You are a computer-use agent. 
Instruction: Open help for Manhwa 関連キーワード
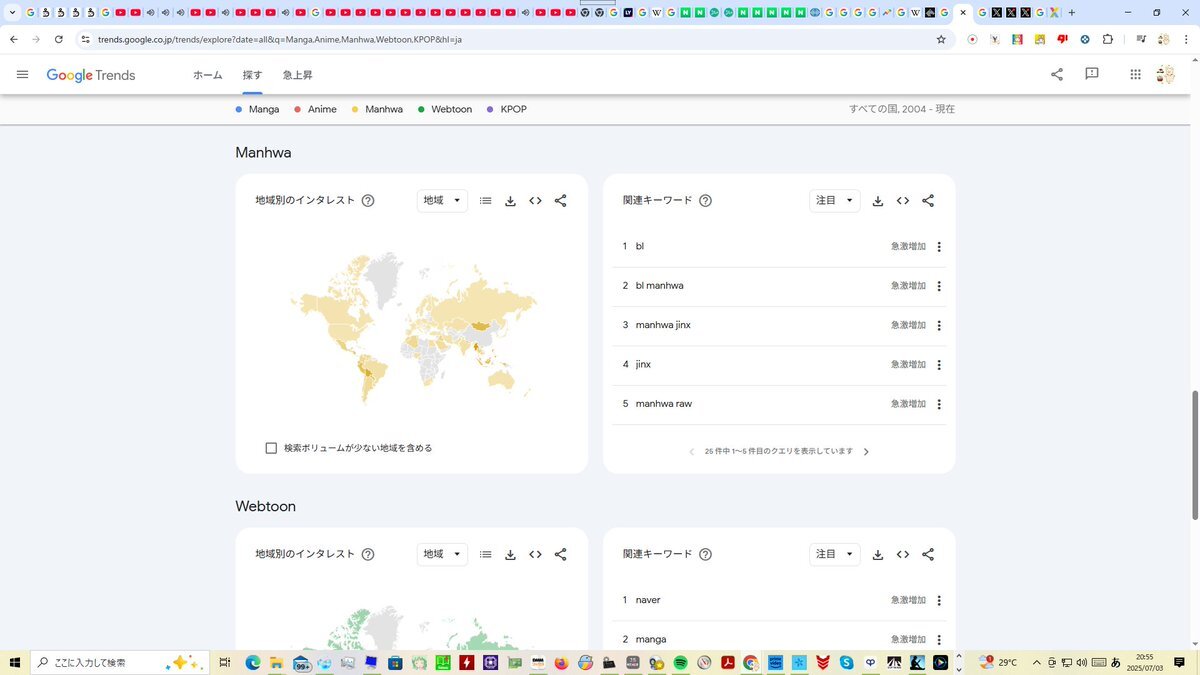pos(705,200)
